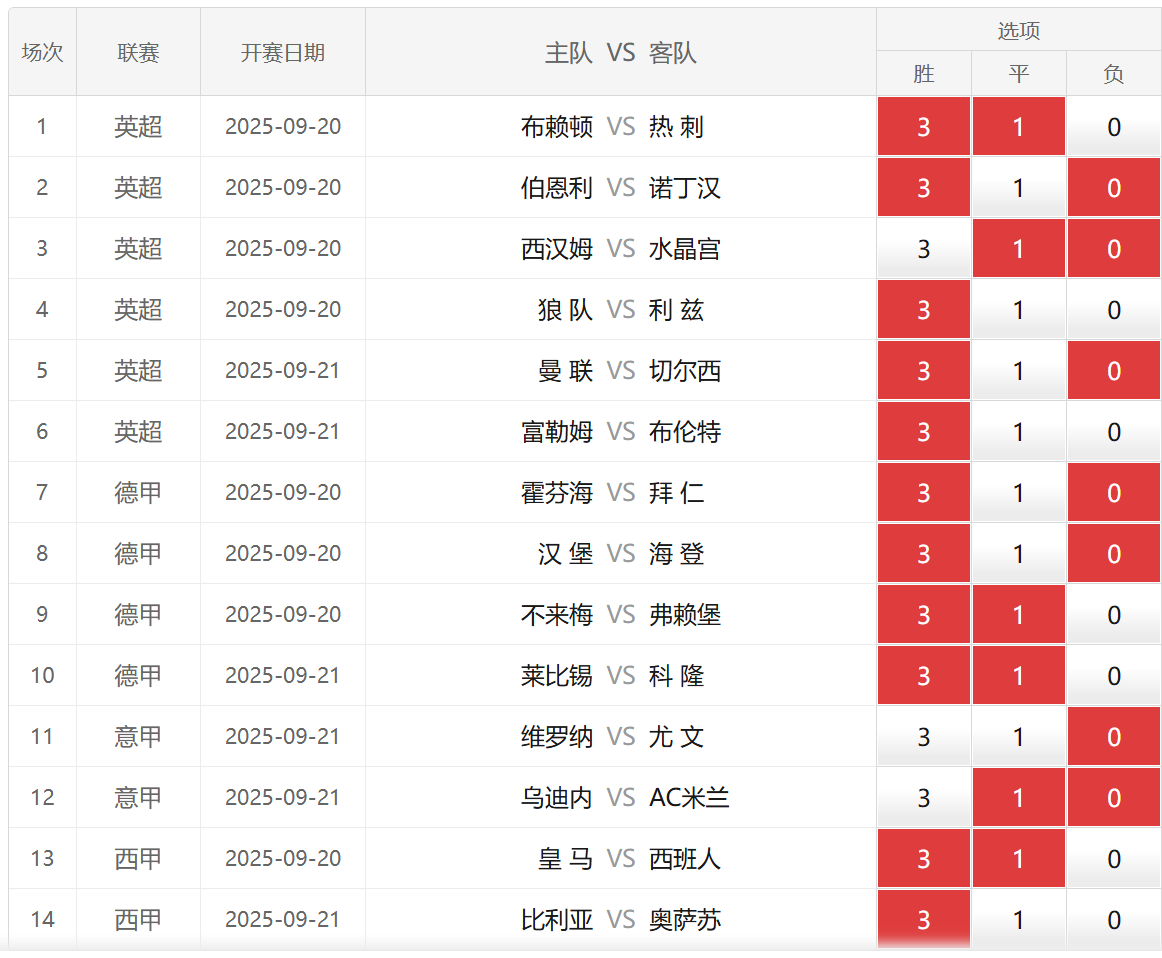
Task: Toggle draw (1) for 比利亚 vs 奥萨苏
Action: 1018,920
